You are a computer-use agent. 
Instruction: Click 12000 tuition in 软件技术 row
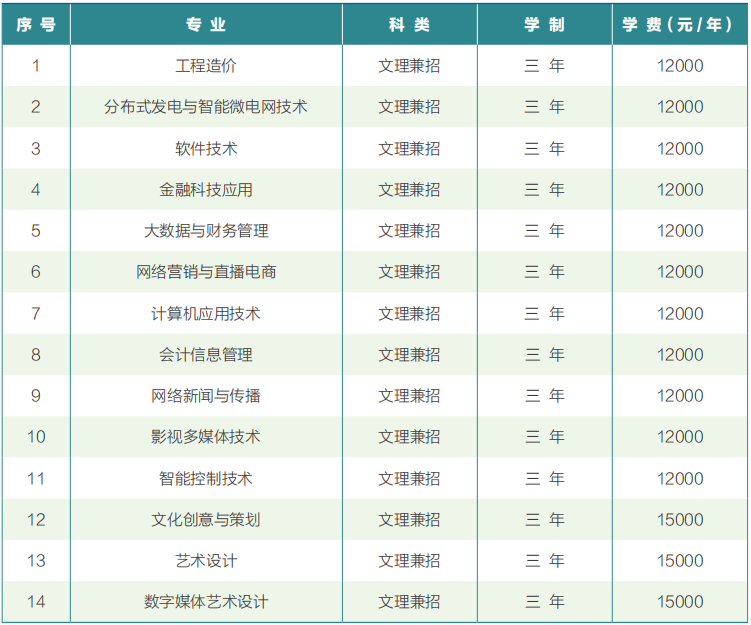[680, 148]
